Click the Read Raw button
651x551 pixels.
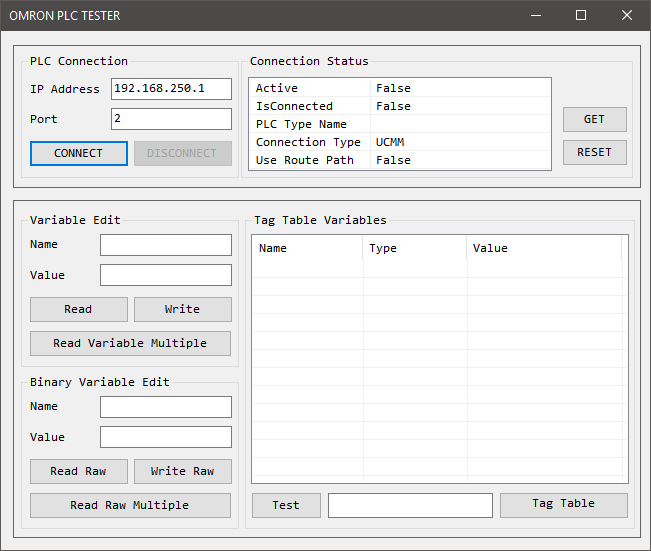pyautogui.click(x=78, y=471)
